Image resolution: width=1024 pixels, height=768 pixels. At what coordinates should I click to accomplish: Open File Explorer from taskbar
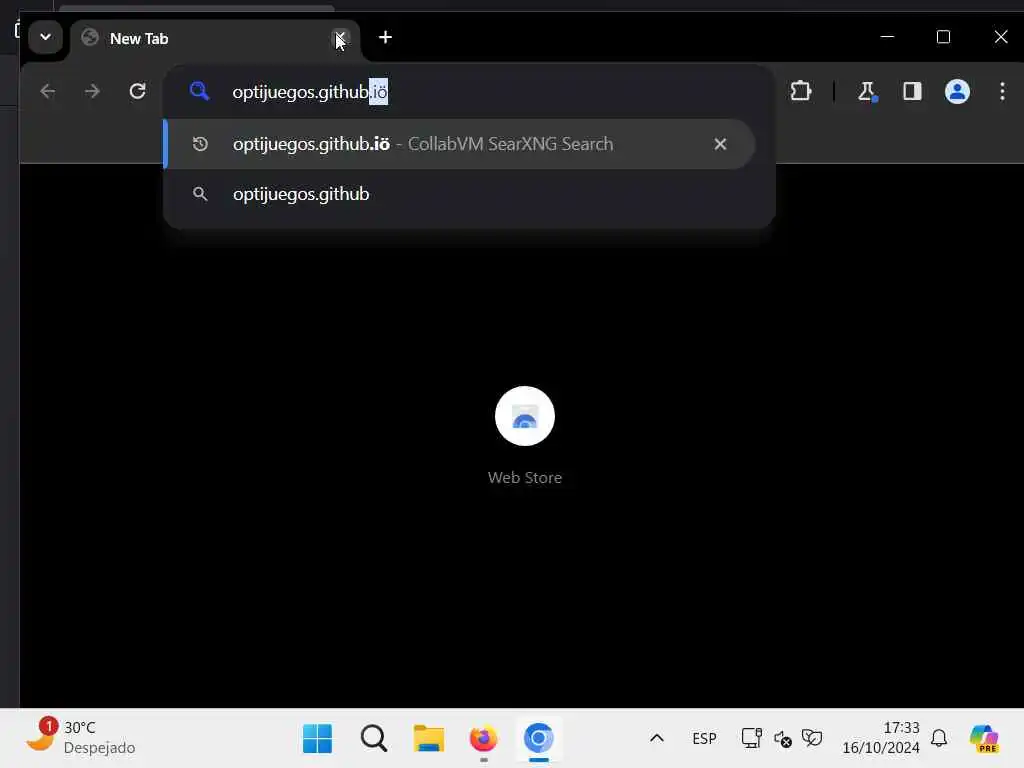pyautogui.click(x=428, y=739)
